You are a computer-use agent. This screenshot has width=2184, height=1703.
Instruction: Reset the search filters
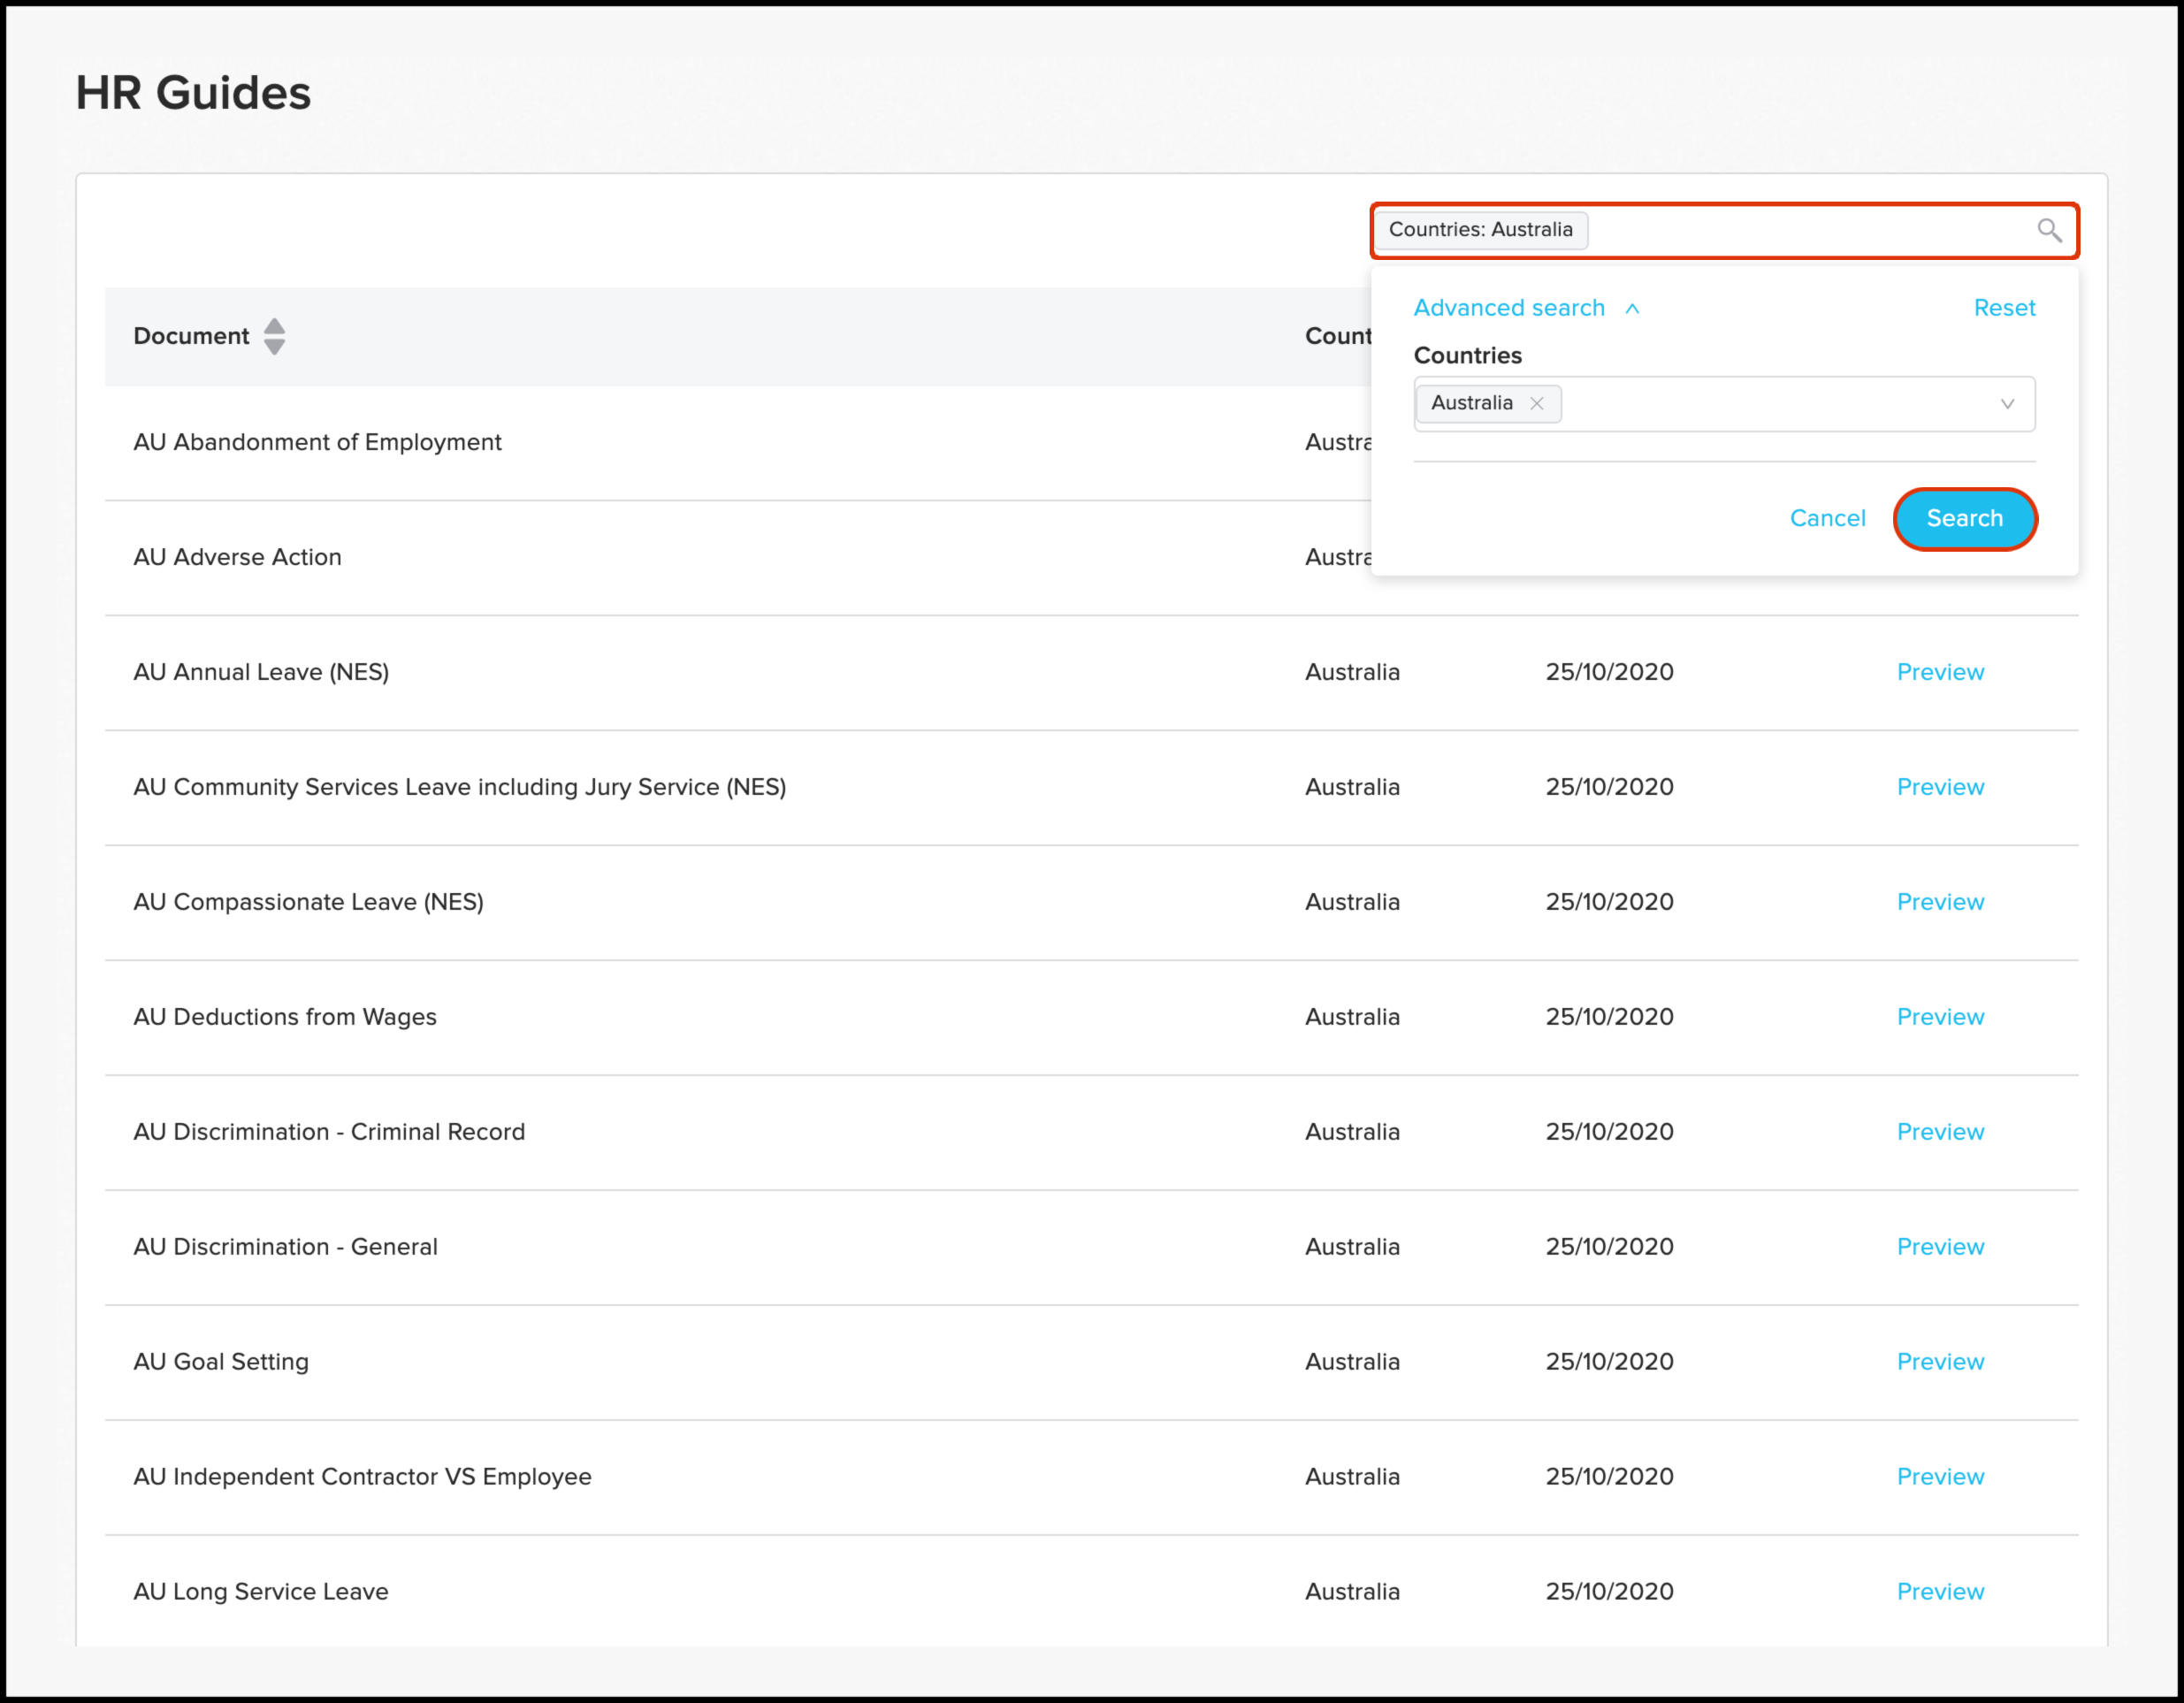pyautogui.click(x=2003, y=308)
